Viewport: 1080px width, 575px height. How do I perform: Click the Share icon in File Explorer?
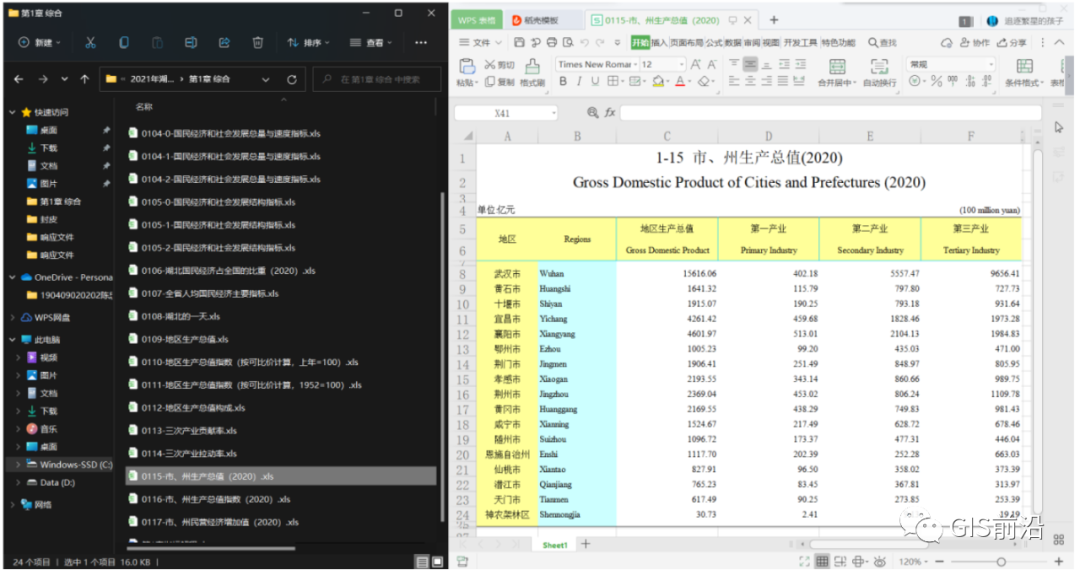point(225,43)
